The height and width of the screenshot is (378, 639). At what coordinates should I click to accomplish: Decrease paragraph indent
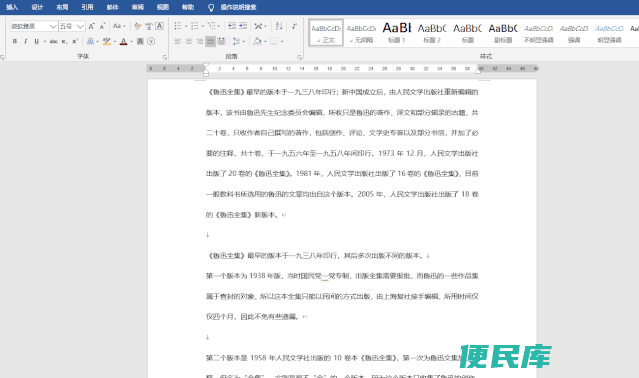232,26
